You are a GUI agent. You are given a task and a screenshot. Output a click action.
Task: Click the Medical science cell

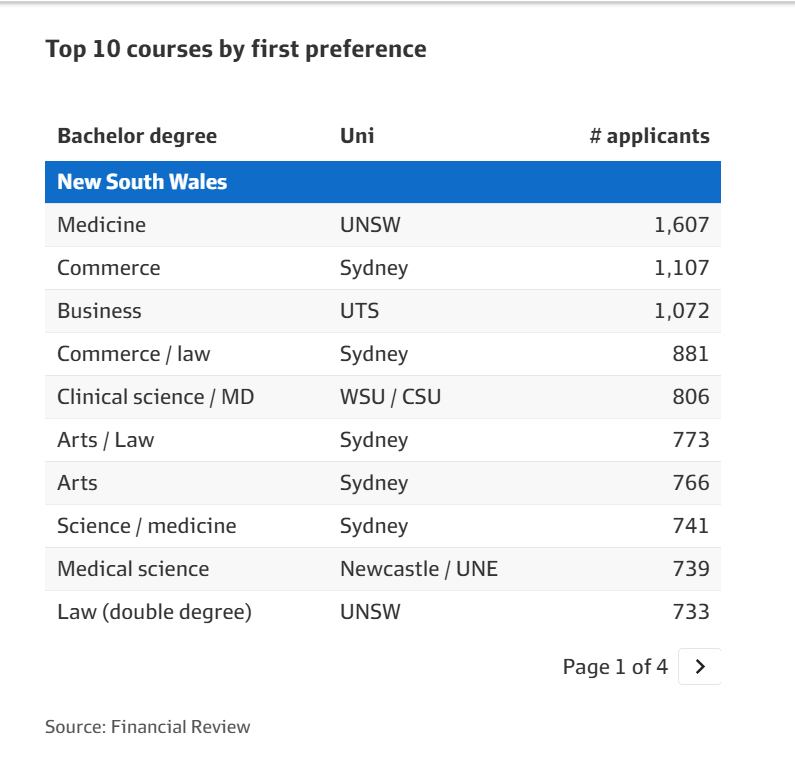(133, 569)
